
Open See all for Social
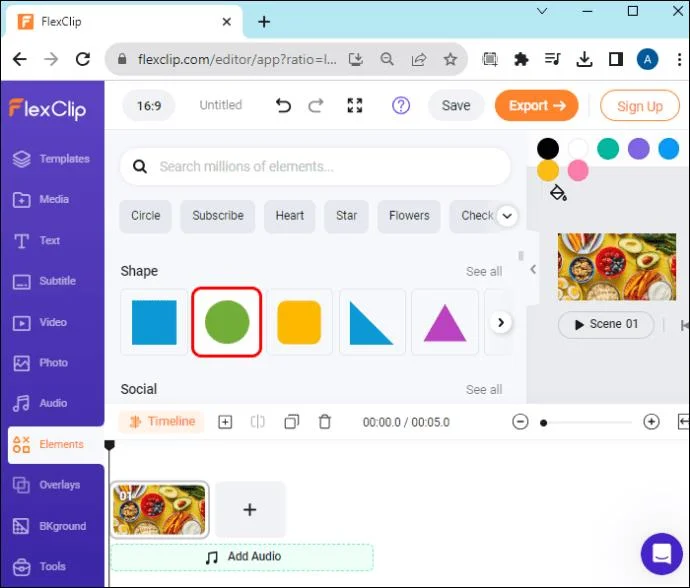[484, 390]
